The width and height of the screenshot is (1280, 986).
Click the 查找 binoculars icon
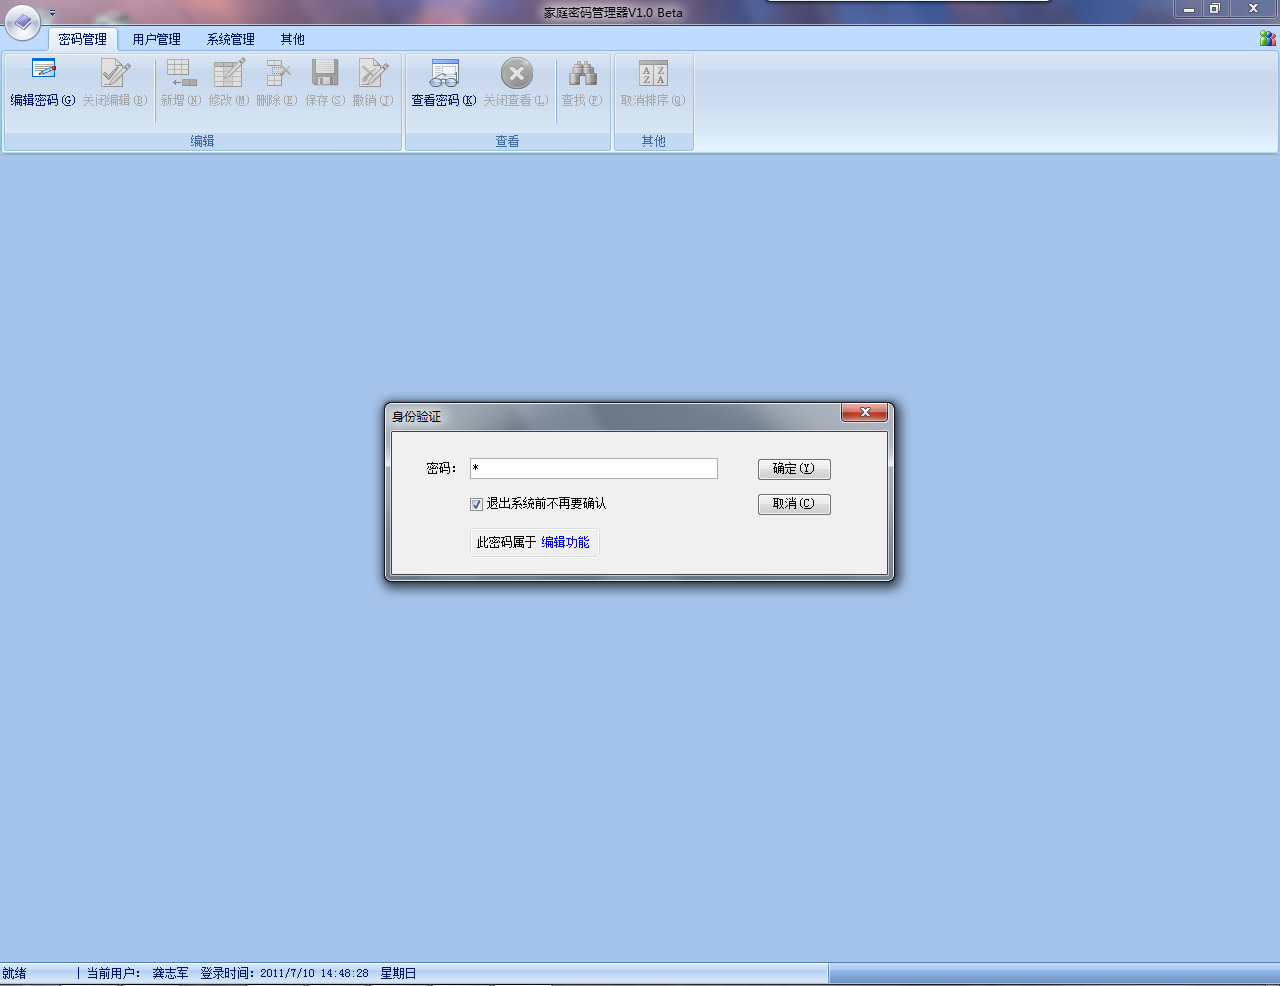pyautogui.click(x=582, y=72)
